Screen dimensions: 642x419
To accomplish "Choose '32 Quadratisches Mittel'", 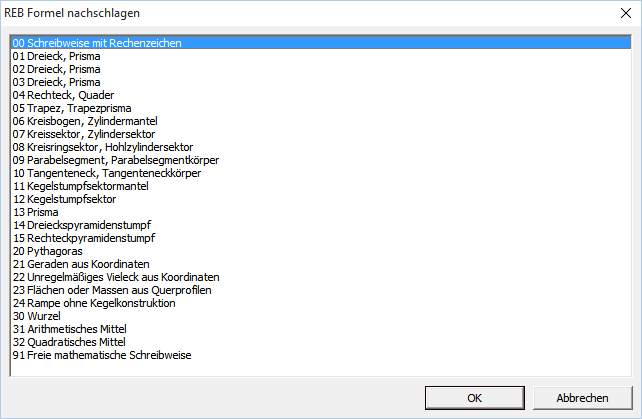I will (321, 342).
